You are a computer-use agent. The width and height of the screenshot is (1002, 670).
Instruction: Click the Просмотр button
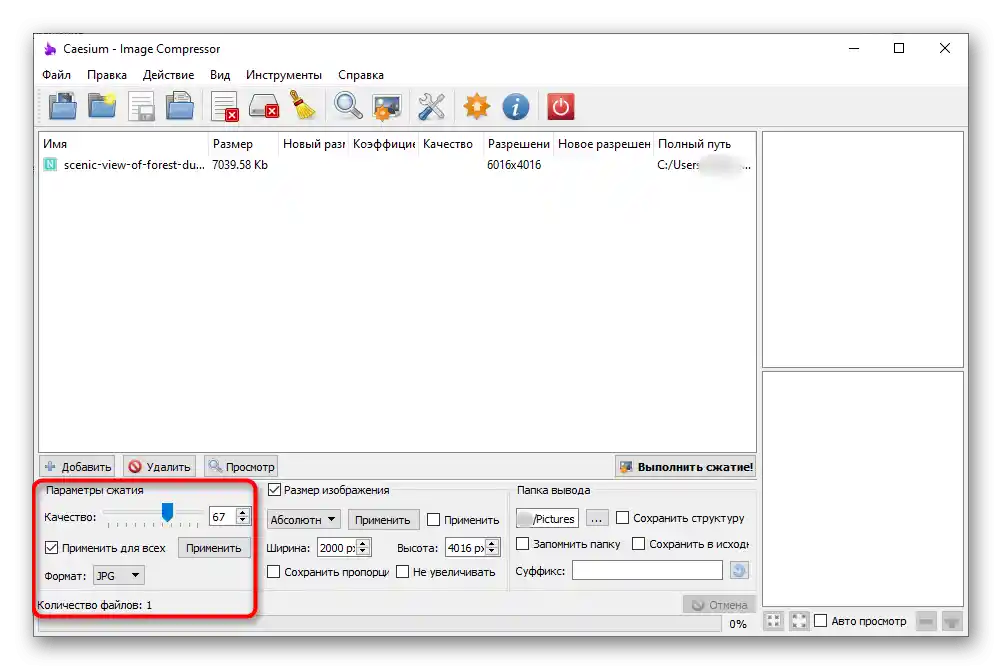click(x=241, y=467)
